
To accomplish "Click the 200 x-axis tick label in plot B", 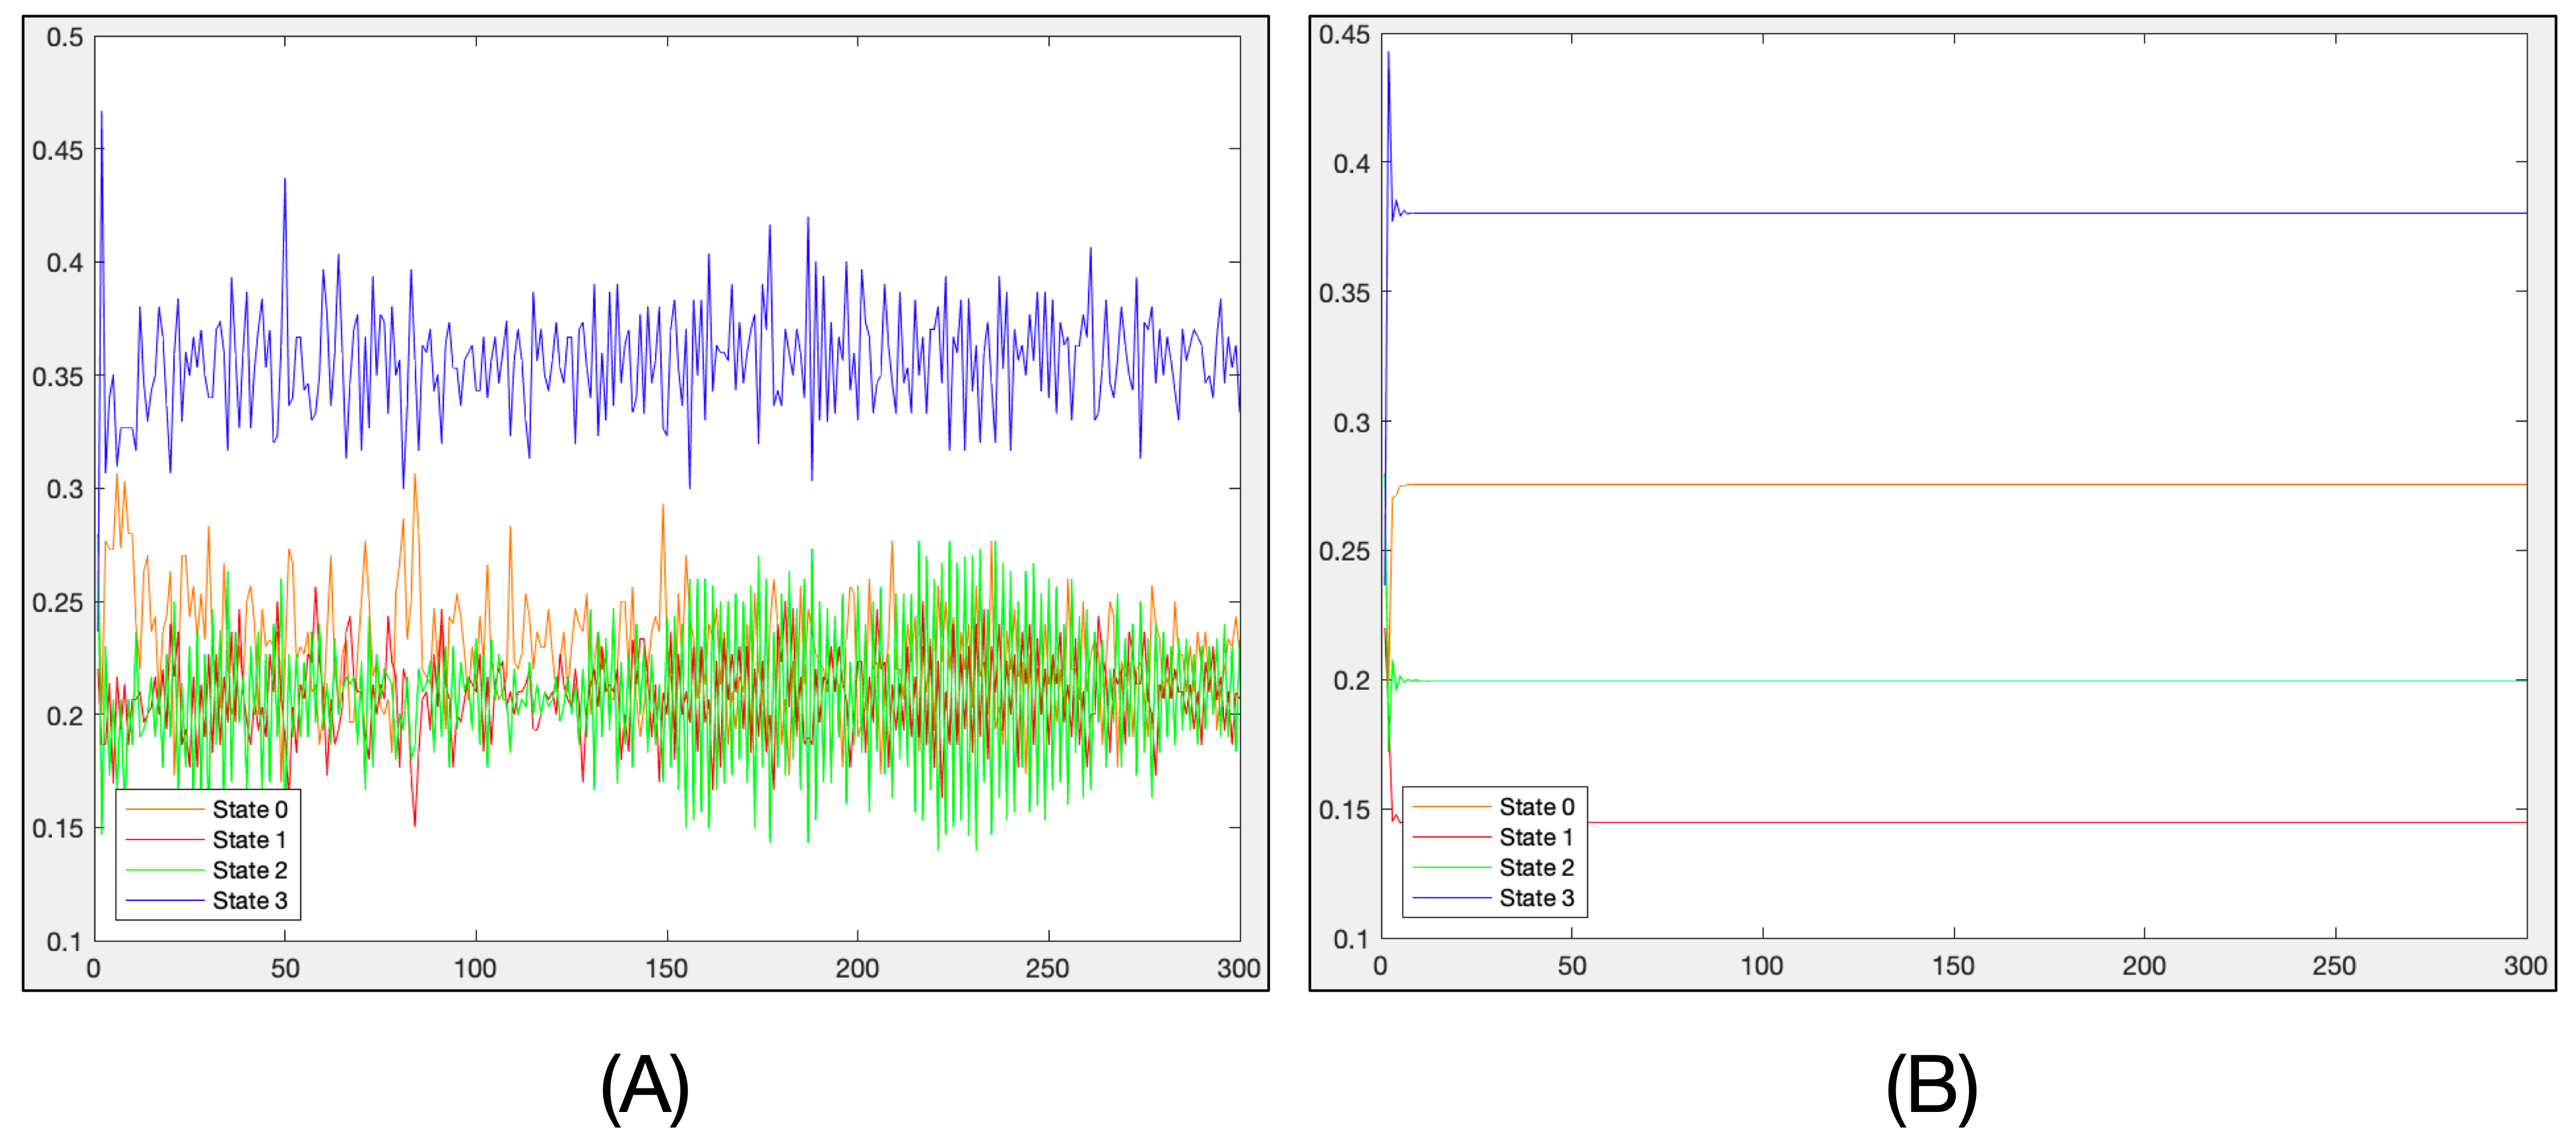I will point(2144,965).
